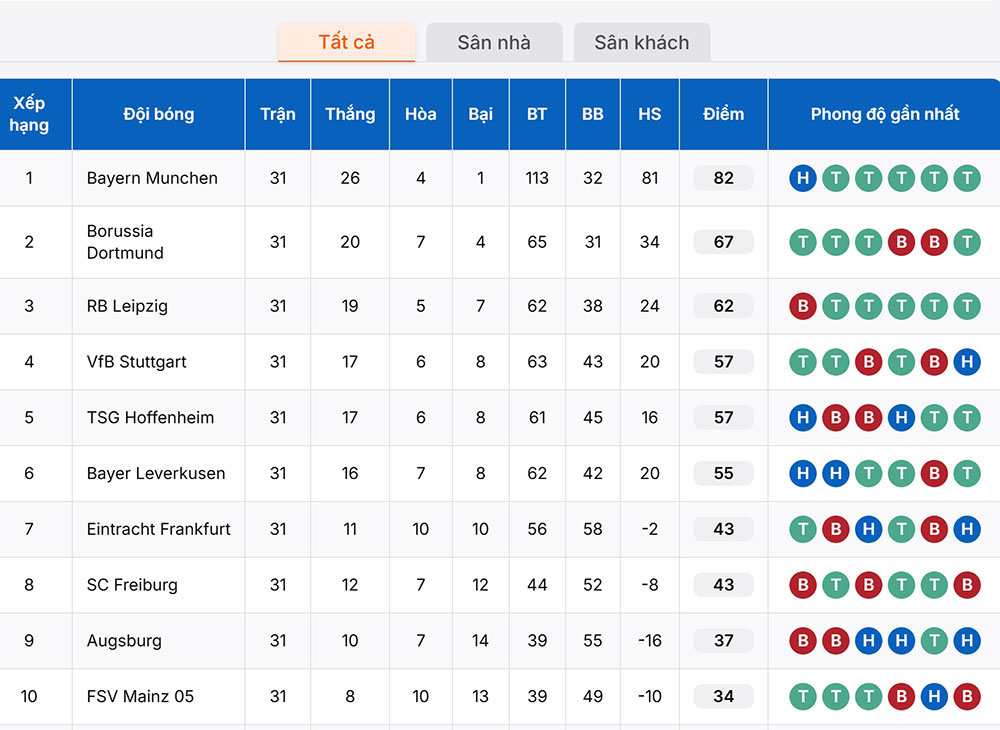Screen dimensions: 1000x730
Task: Click the green T form icon for Augsburg
Action: tap(934, 641)
